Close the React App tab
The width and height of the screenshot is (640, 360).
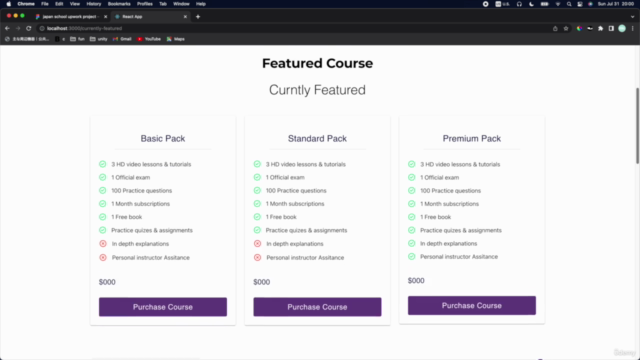[185, 17]
